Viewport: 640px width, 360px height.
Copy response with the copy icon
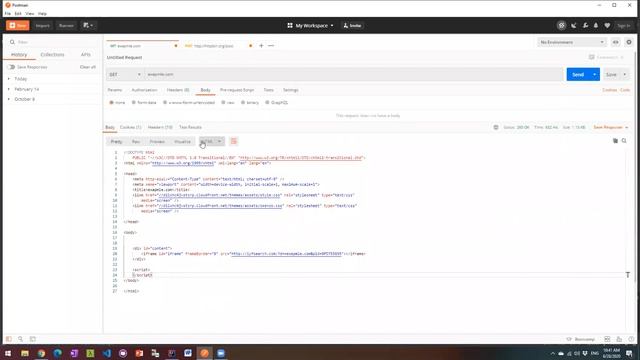pos(615,141)
